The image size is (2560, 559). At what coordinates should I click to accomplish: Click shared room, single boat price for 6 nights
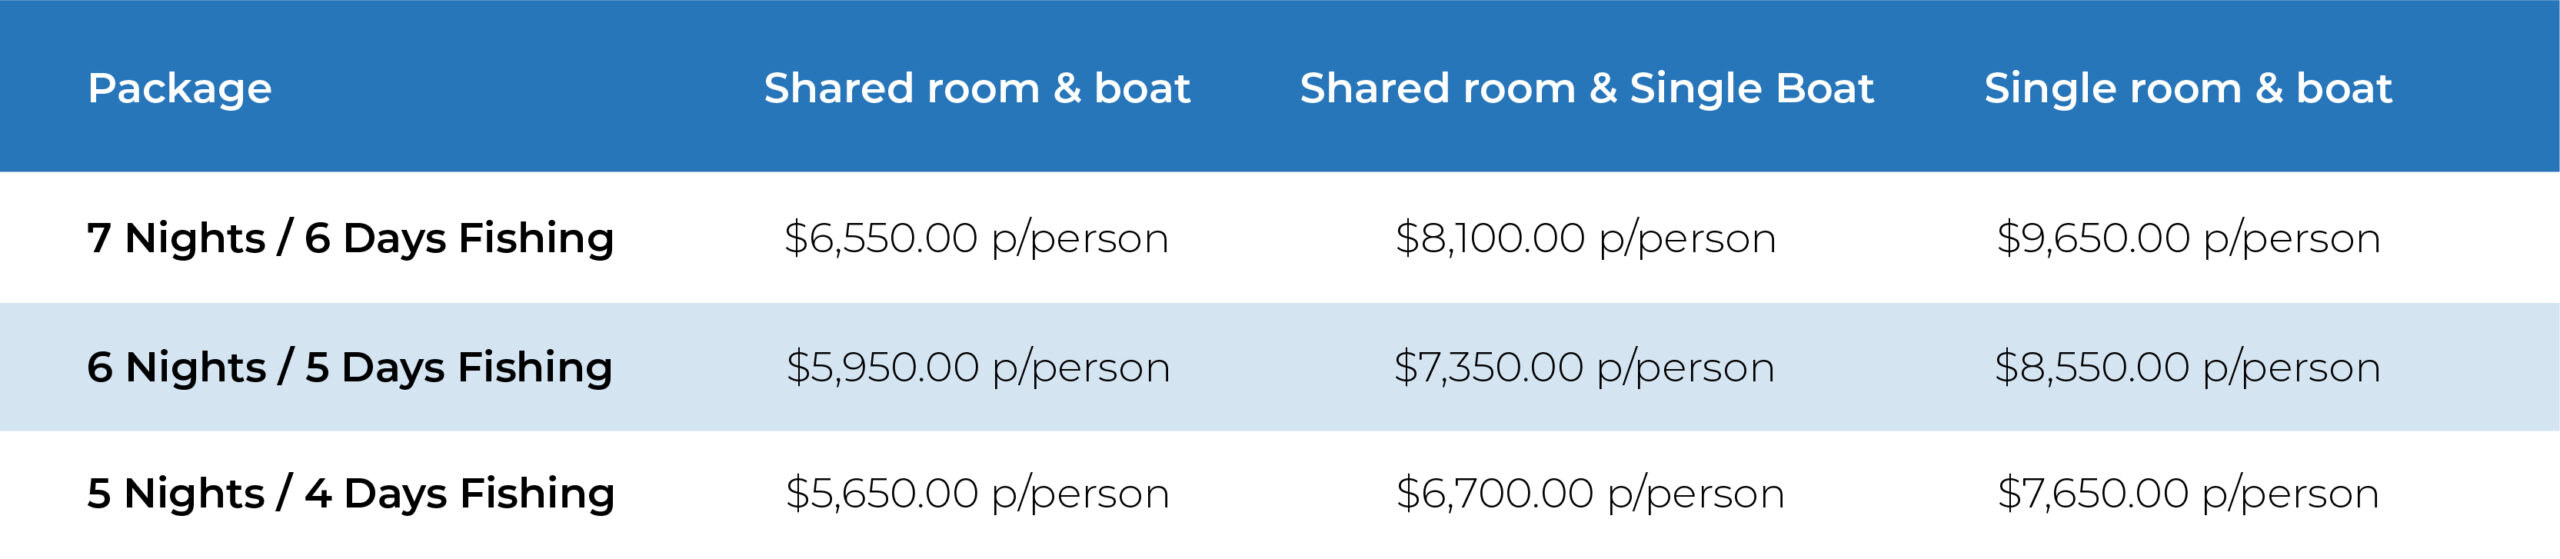point(1585,368)
